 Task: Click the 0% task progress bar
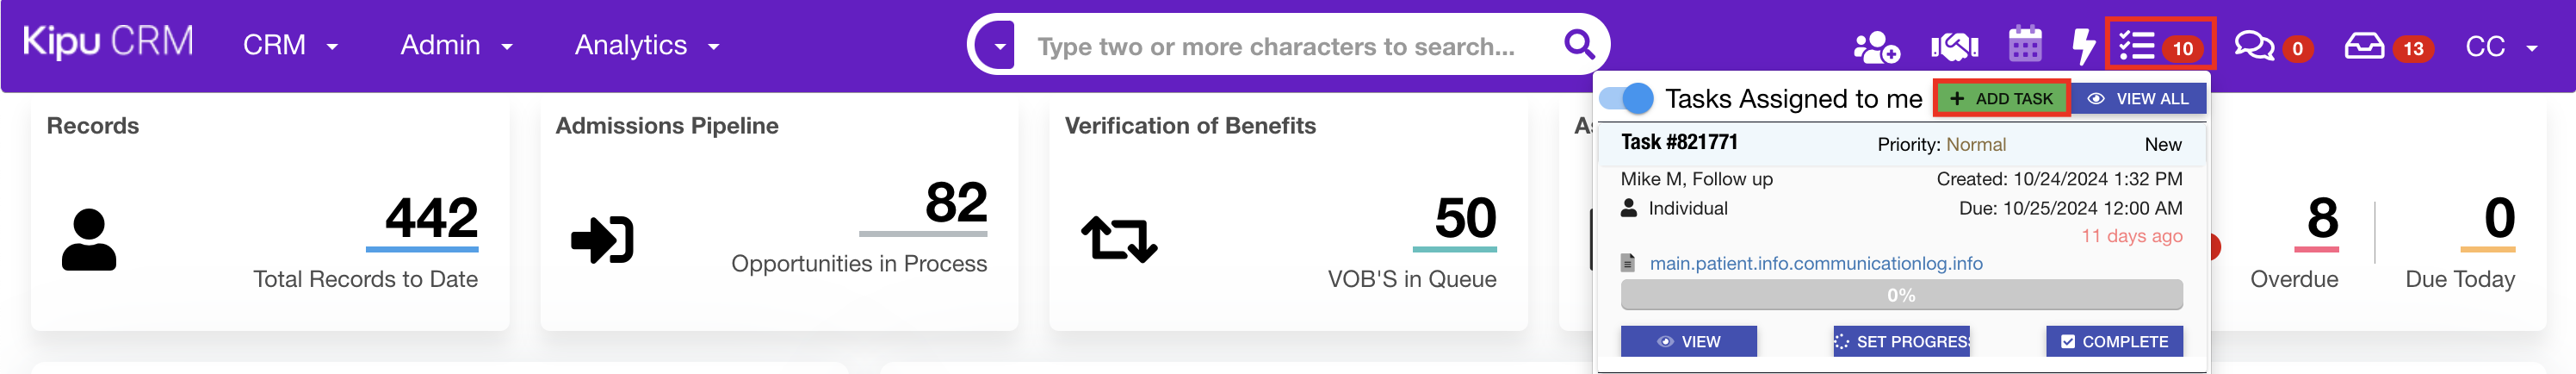coord(1901,295)
